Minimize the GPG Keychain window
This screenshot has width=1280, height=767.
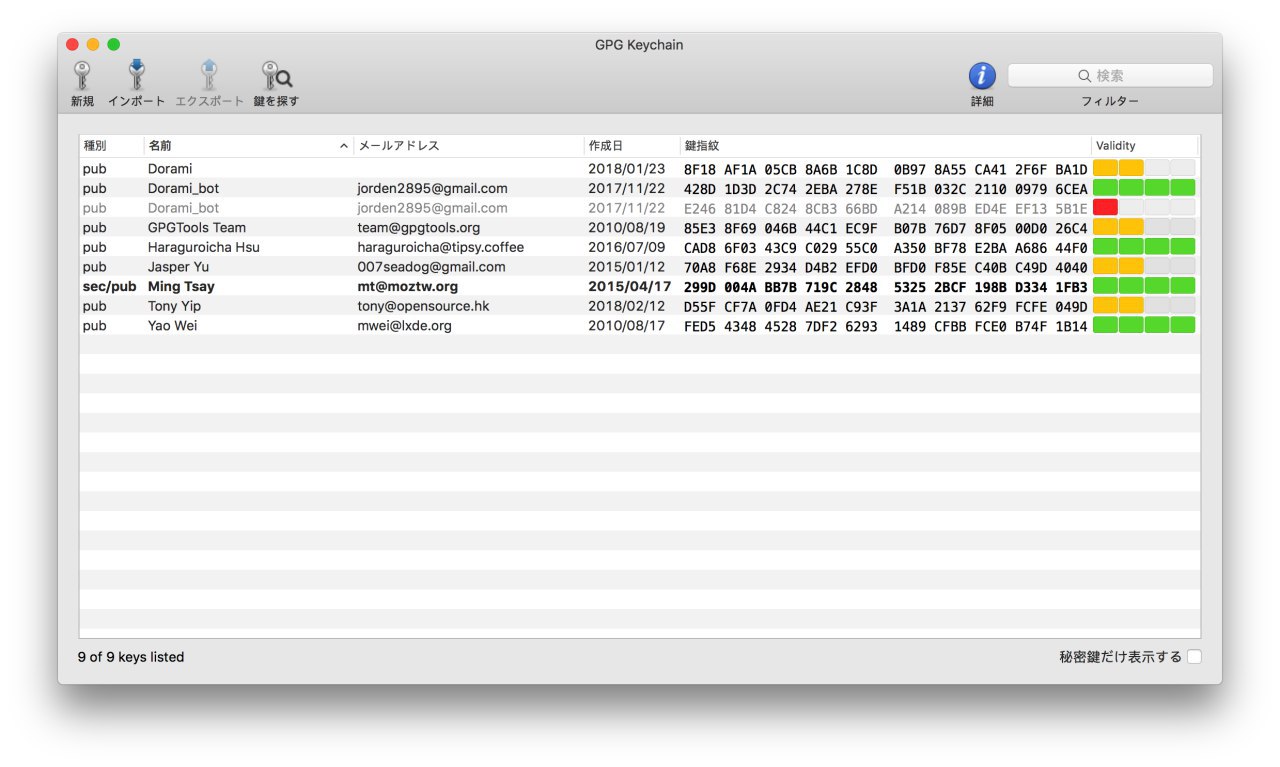point(93,44)
